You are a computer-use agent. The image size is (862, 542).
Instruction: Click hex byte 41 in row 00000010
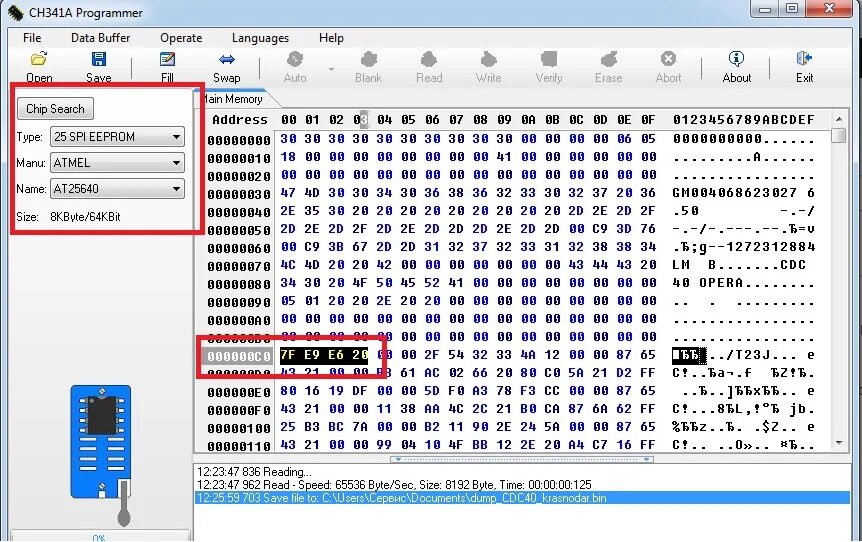[x=504, y=157]
